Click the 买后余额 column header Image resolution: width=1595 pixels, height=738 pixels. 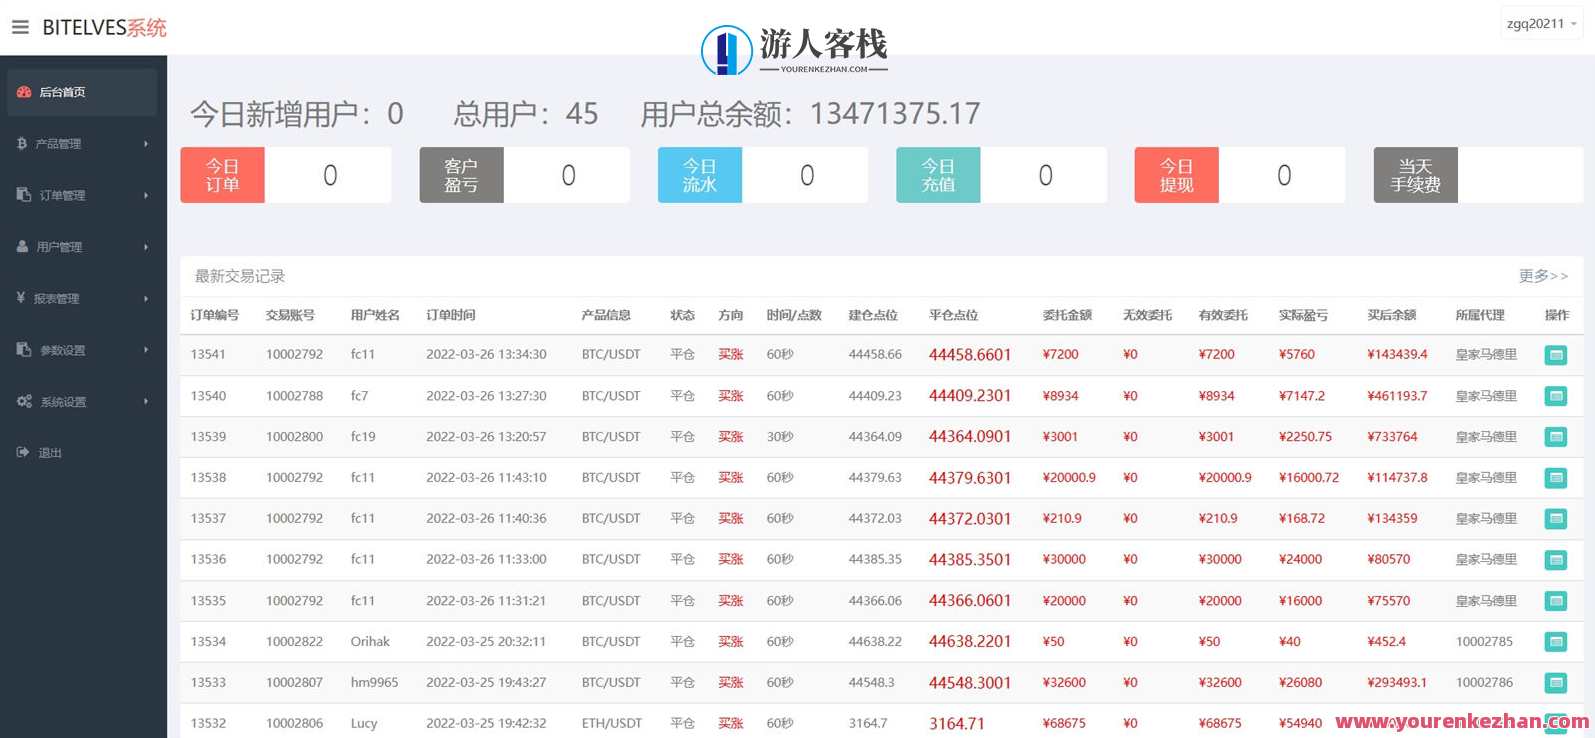pos(1392,315)
